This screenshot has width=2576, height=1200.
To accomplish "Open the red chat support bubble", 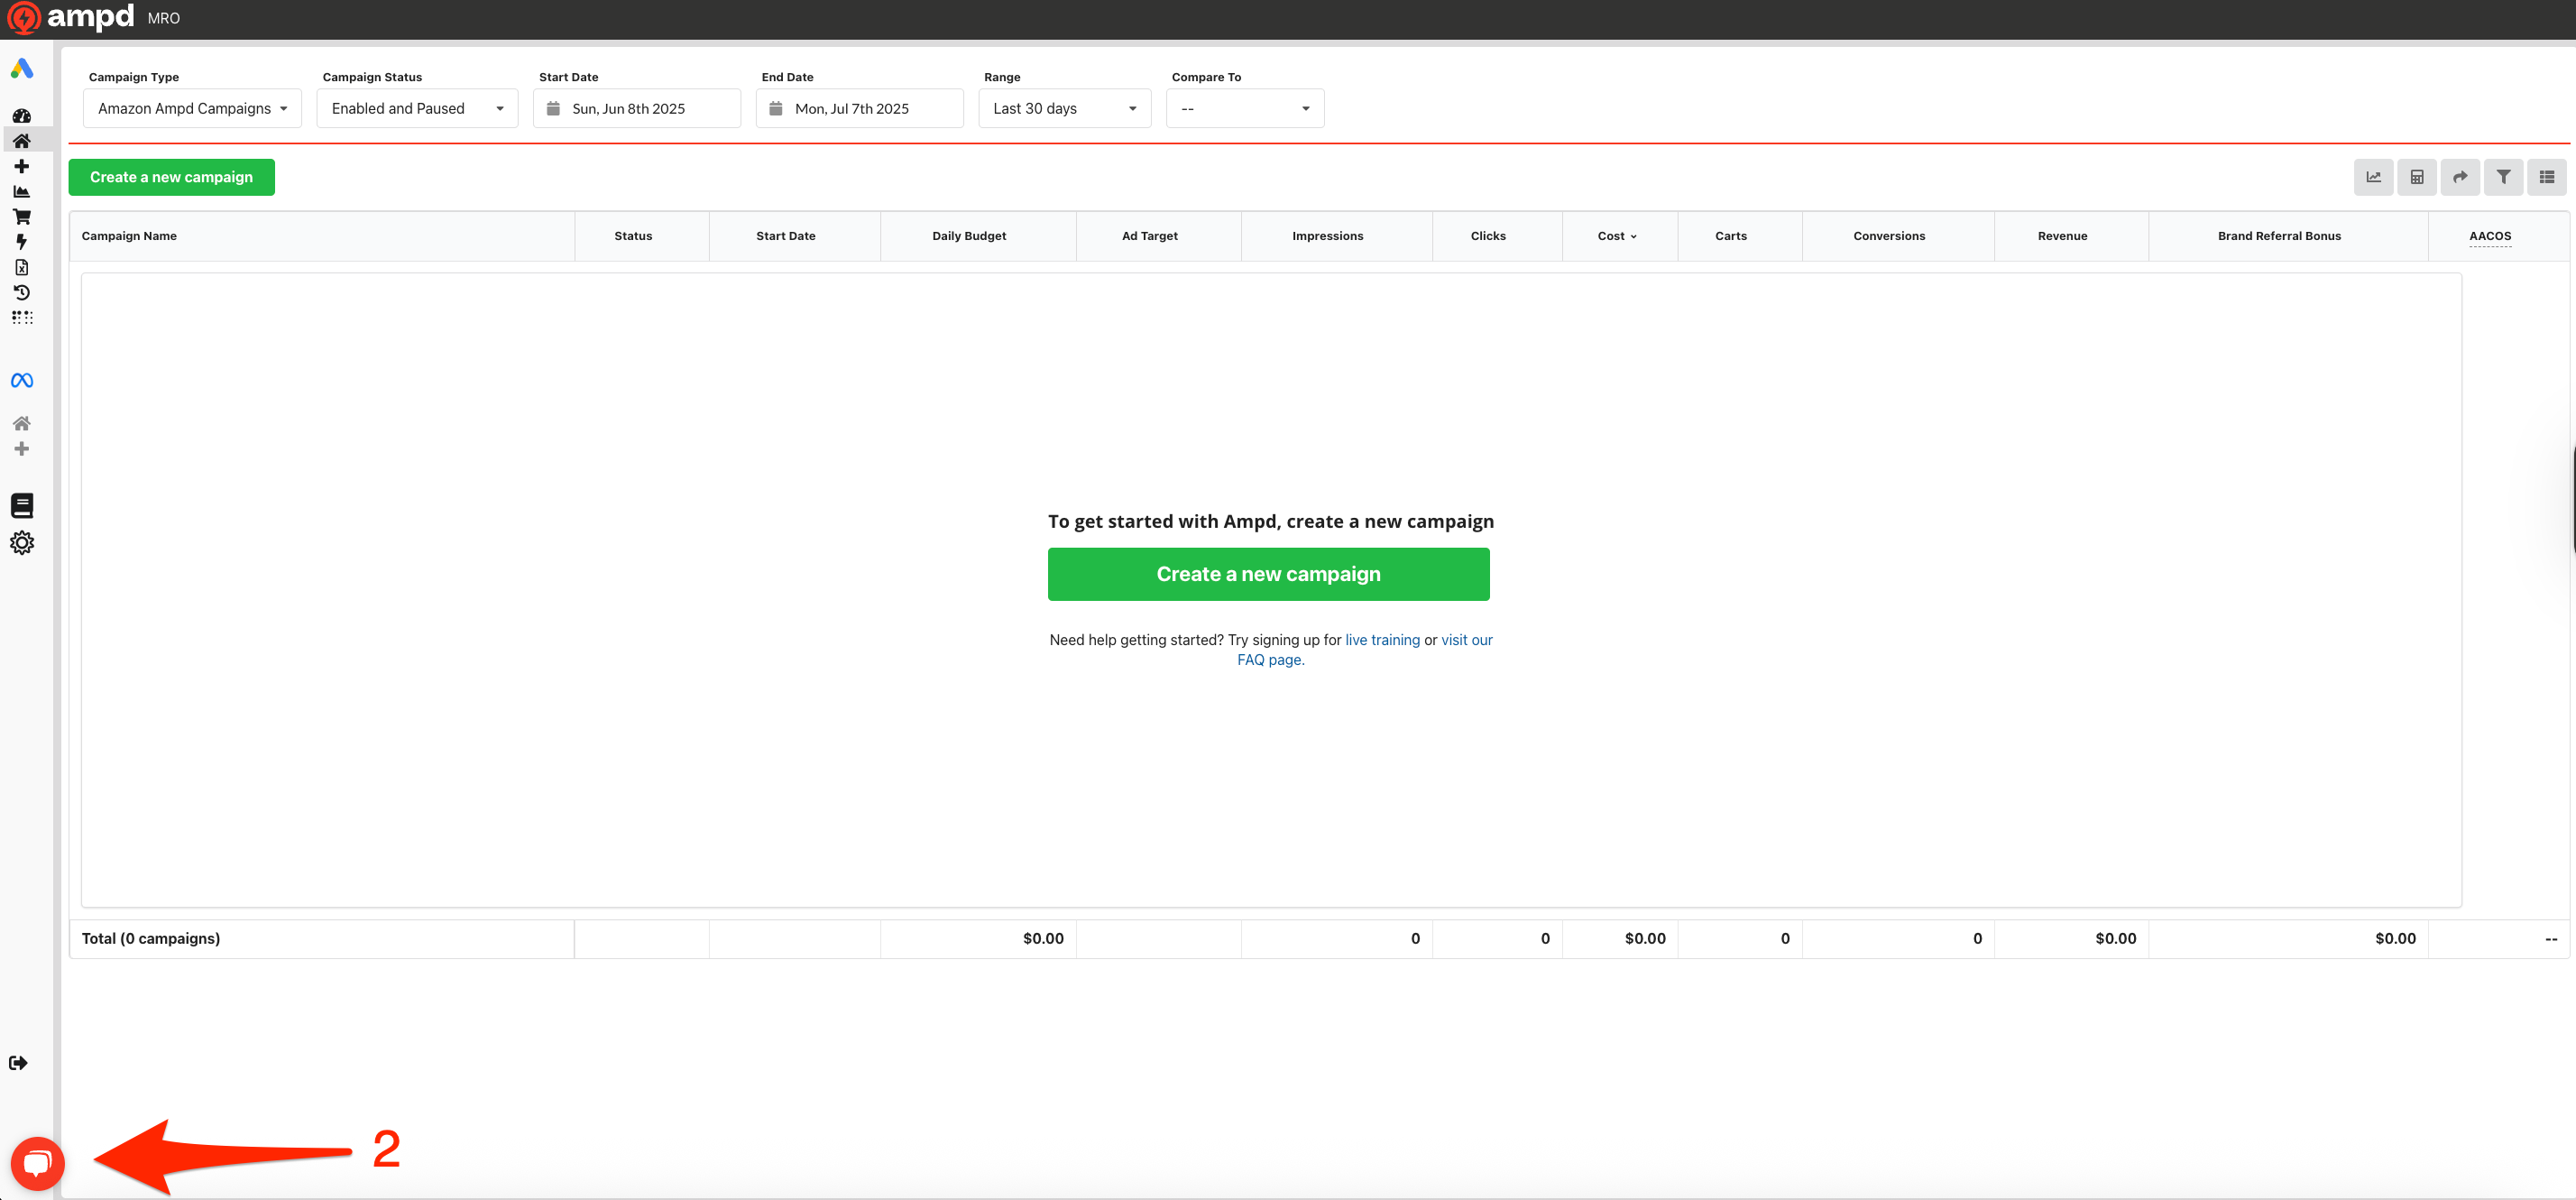I will (38, 1163).
